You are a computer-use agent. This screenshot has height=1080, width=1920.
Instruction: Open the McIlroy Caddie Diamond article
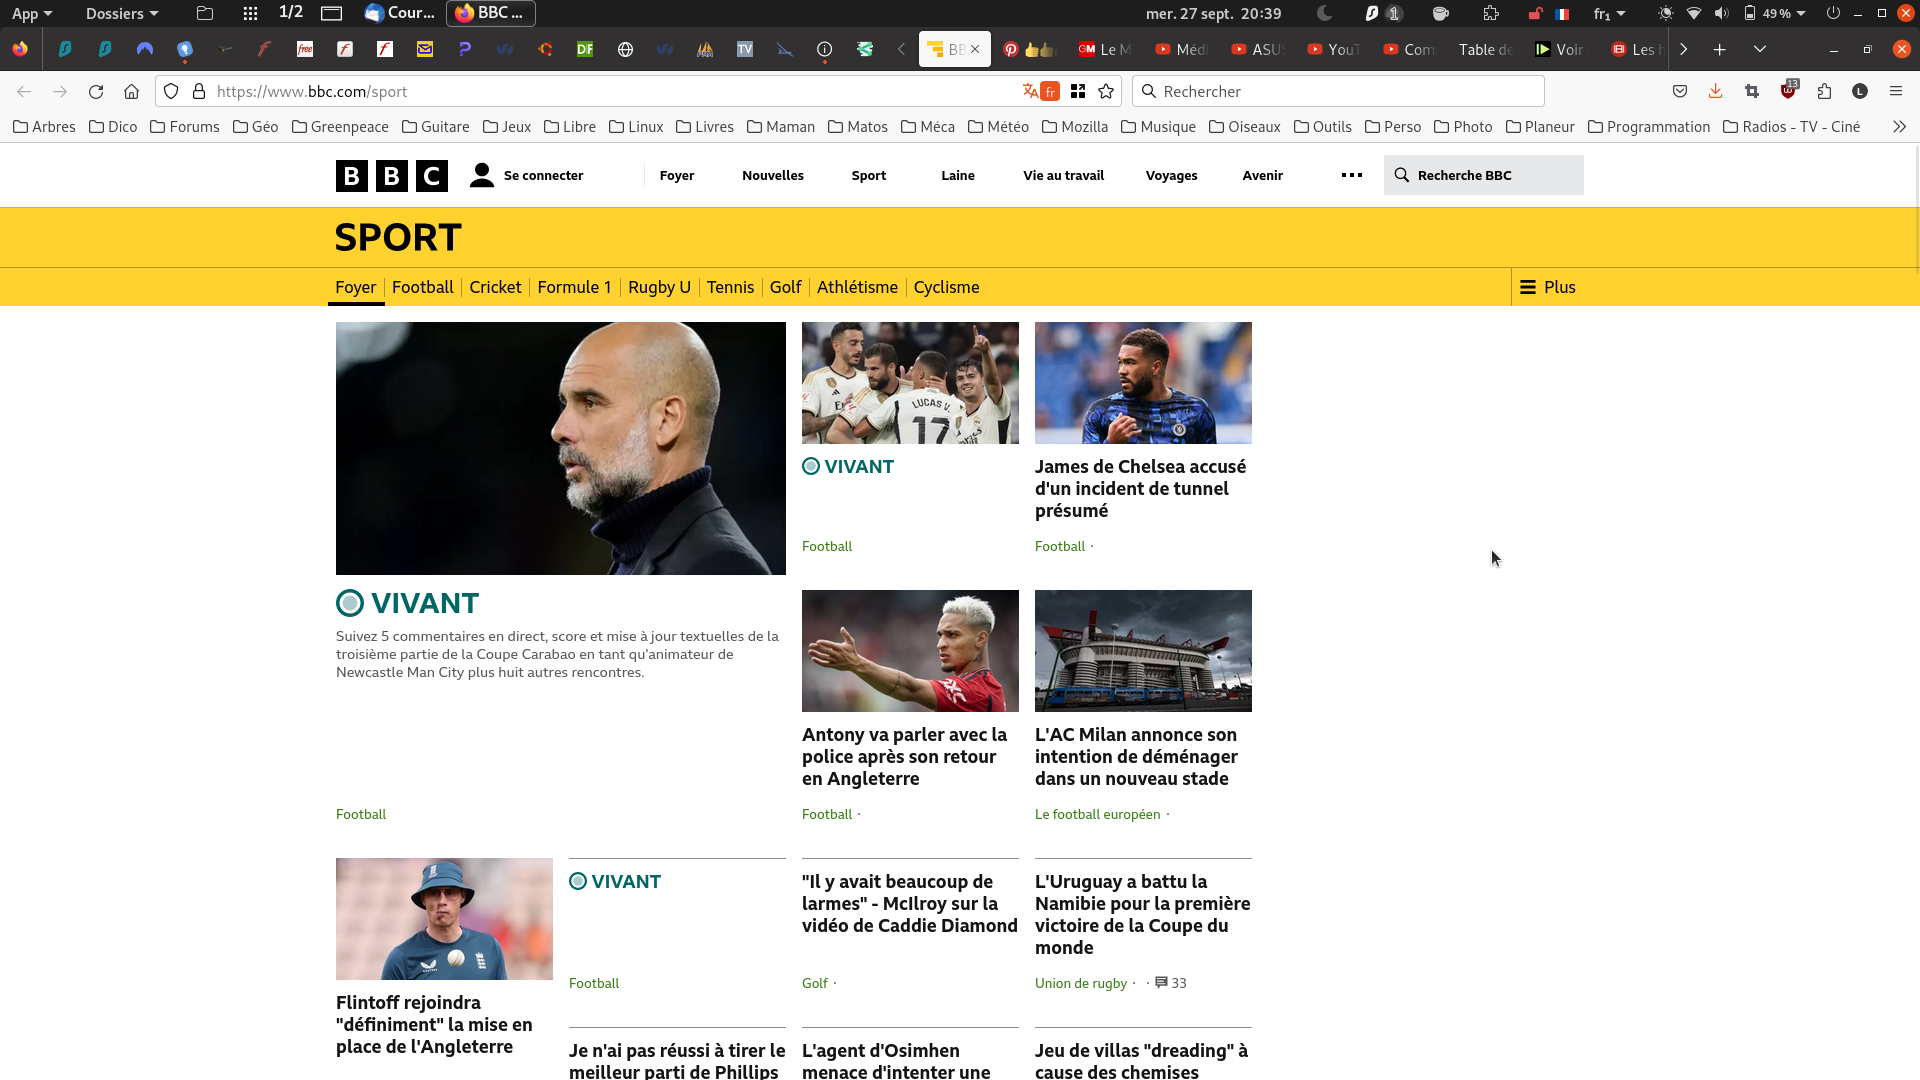point(910,903)
